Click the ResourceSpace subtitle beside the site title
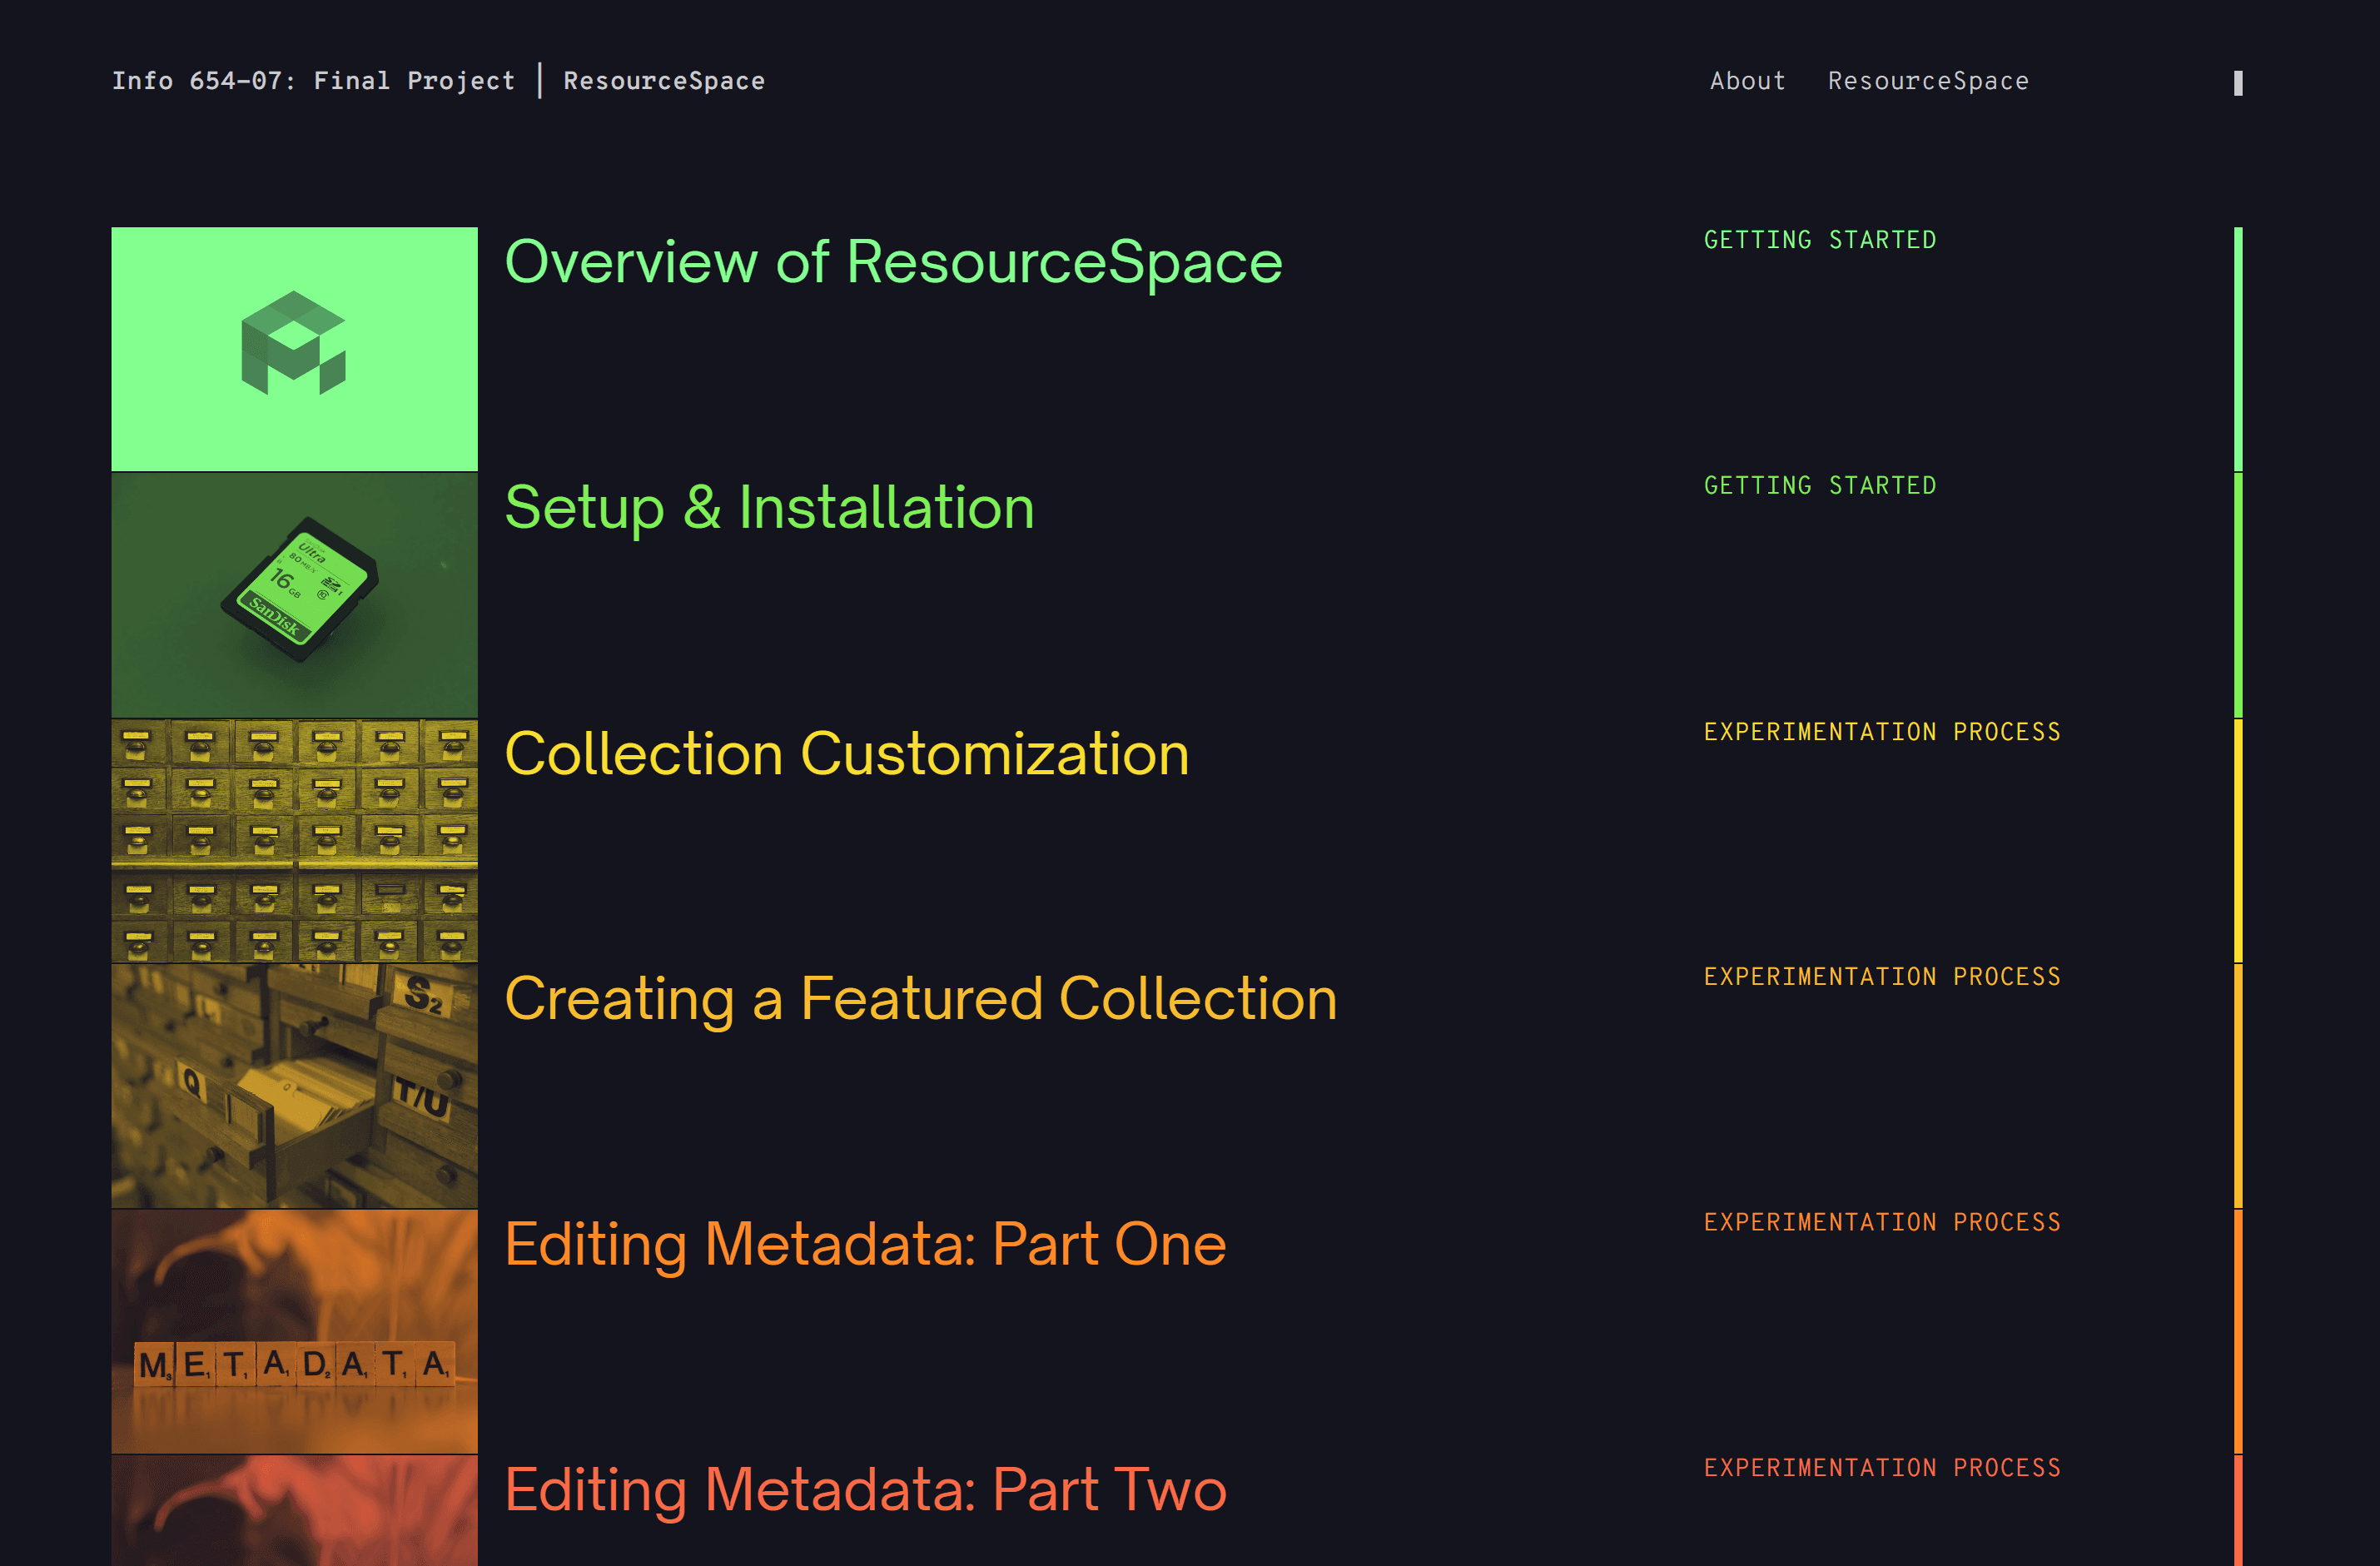Image resolution: width=2380 pixels, height=1566 pixels. (x=664, y=81)
